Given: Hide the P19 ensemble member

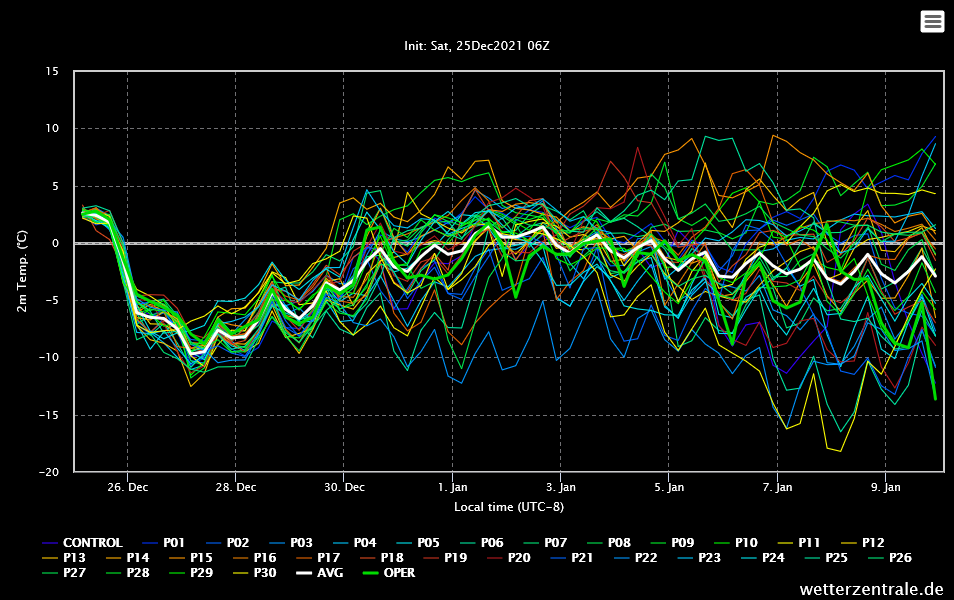Looking at the screenshot, I should click(x=455, y=558).
